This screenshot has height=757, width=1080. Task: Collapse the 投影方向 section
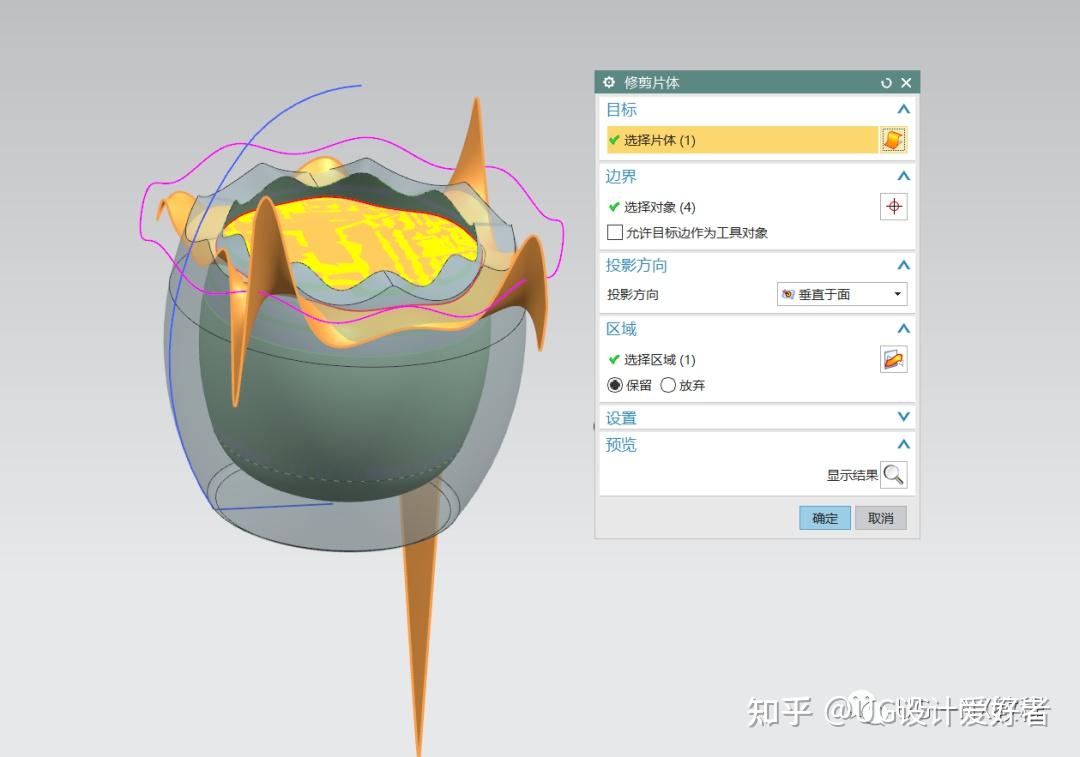(x=903, y=265)
